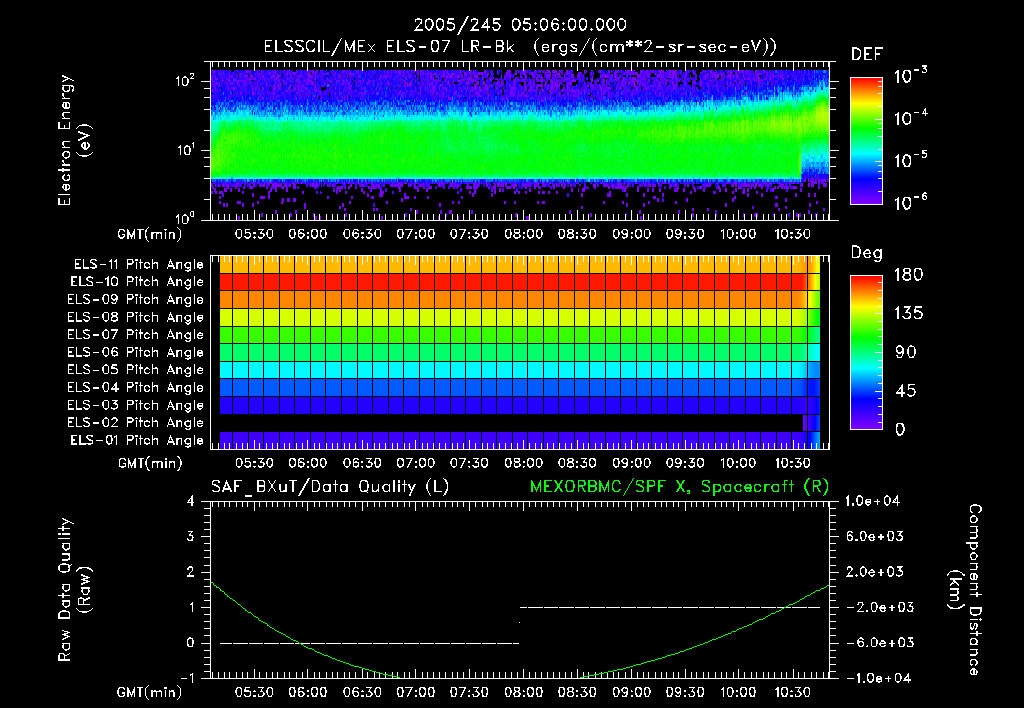
Task: Click the 10^2 tick on the electron energy axis
Action: pyautogui.click(x=185, y=81)
